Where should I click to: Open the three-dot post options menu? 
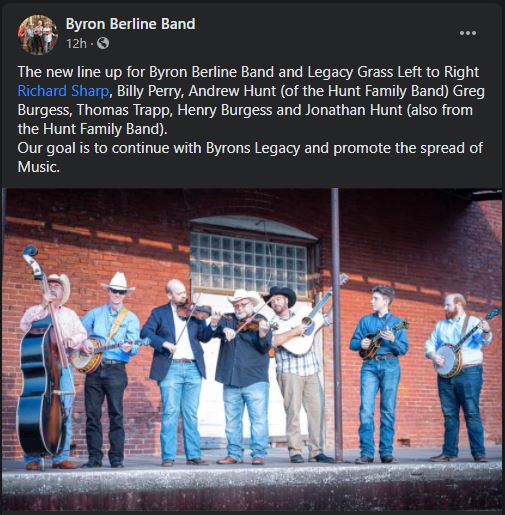coord(468,33)
